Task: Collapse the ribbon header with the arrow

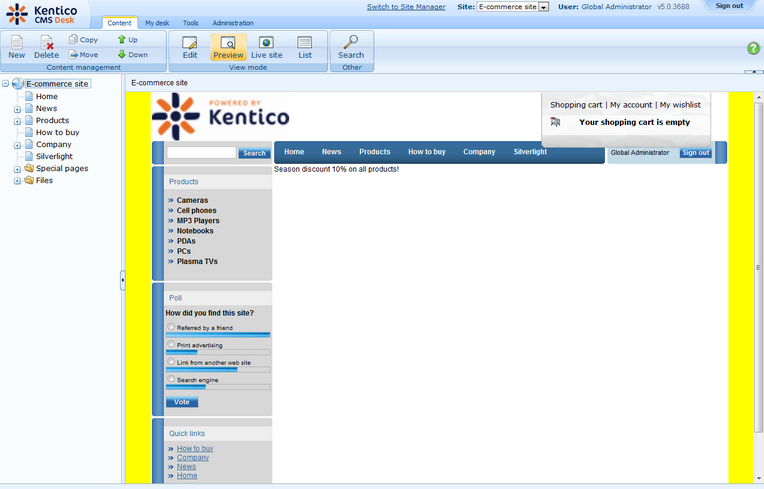Action: 754,72
